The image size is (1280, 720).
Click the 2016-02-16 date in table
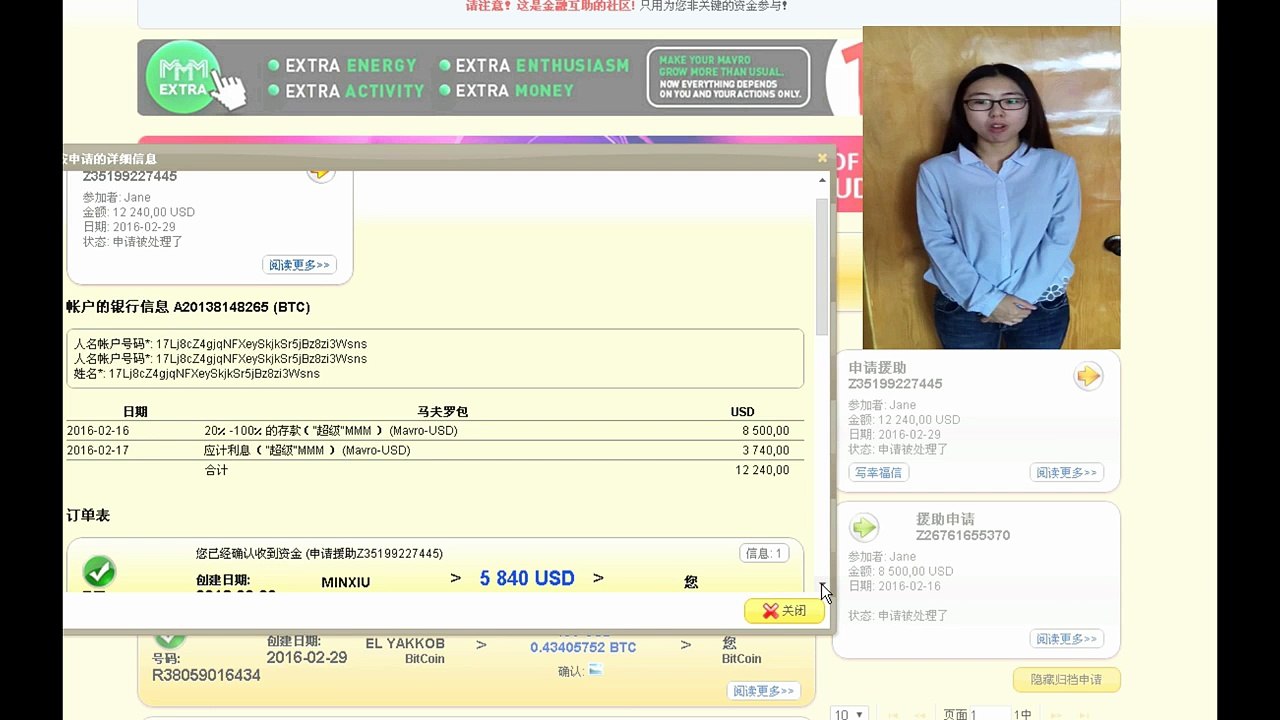point(98,431)
